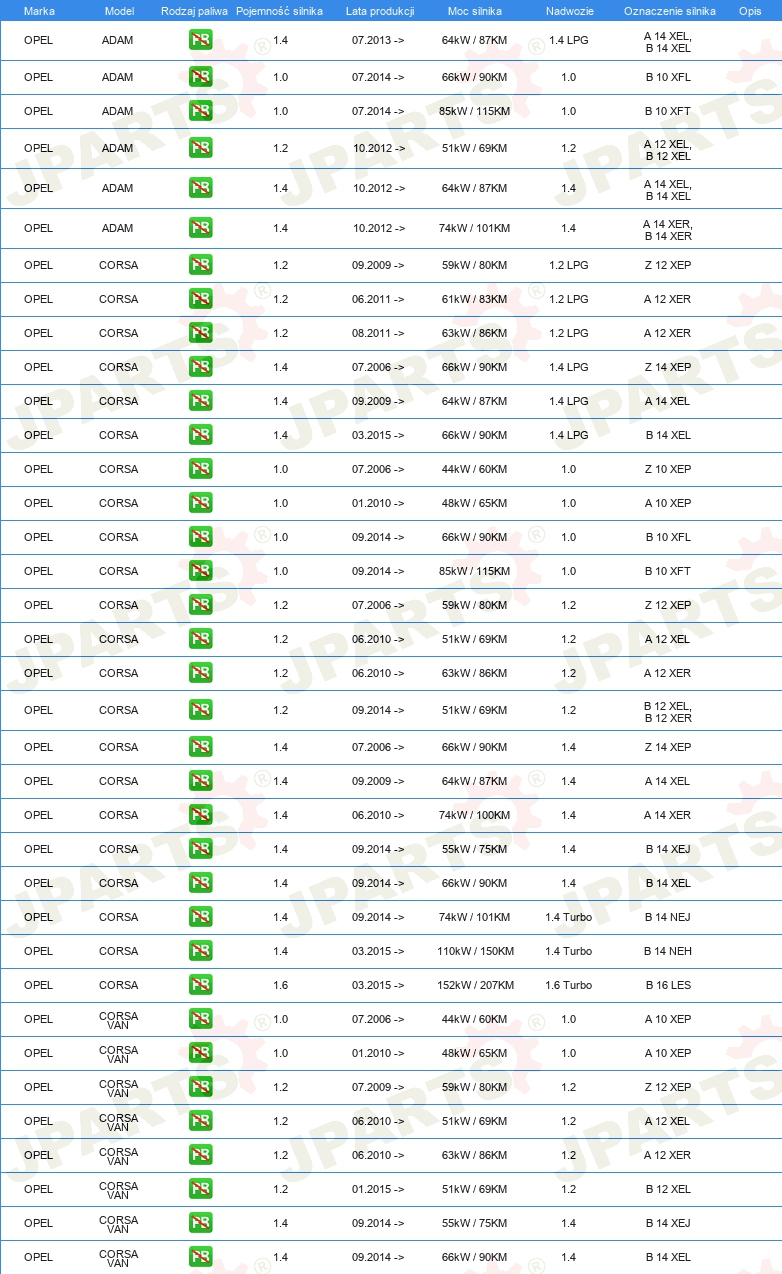Click the 07.2013 -> production date
Screen dimensions: 782x1274
(x=379, y=40)
